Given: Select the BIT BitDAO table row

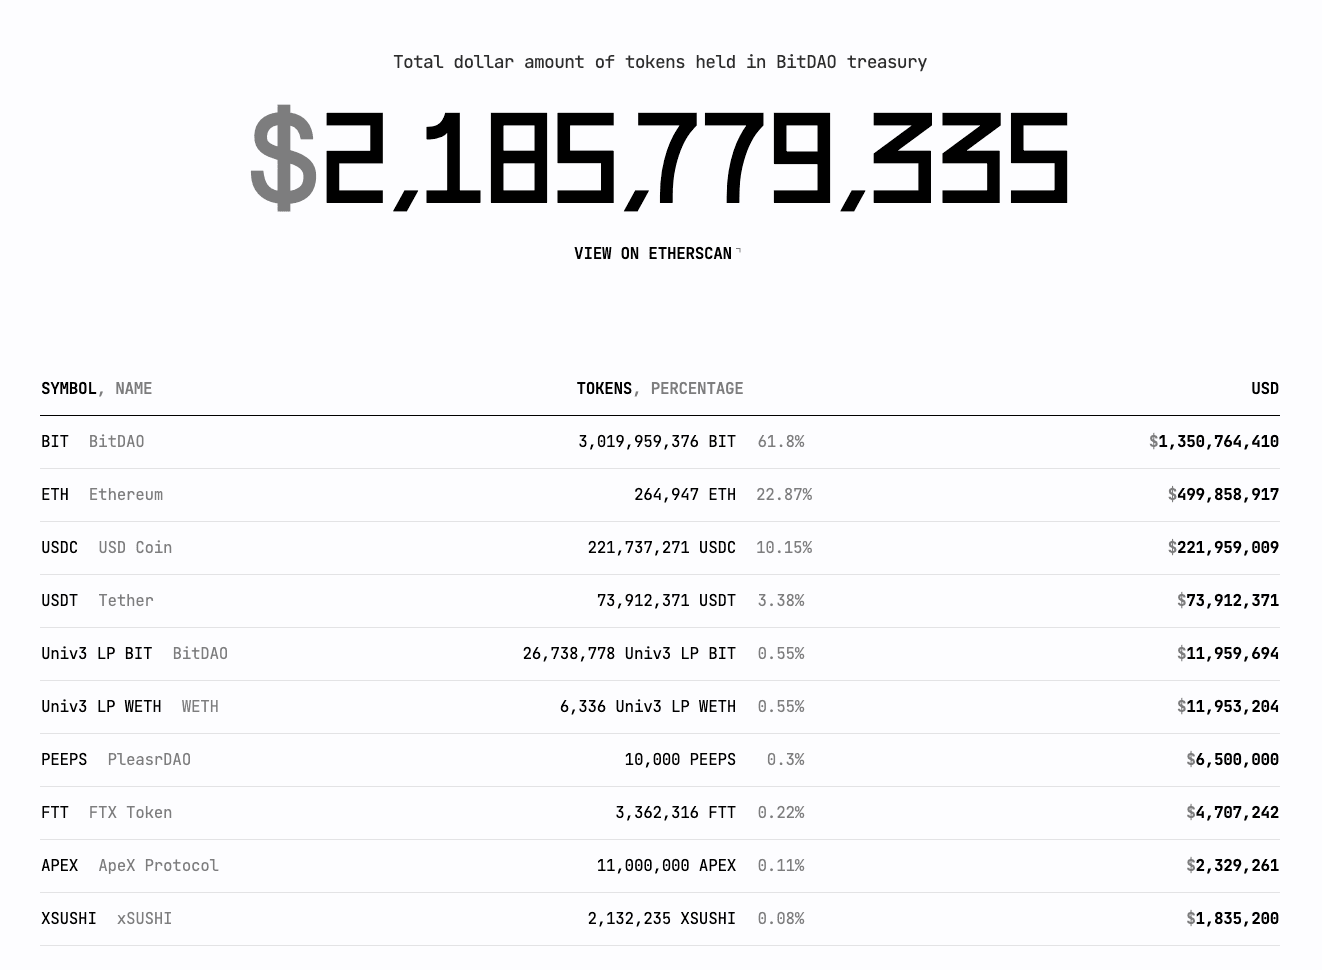Looking at the screenshot, I should click(660, 442).
